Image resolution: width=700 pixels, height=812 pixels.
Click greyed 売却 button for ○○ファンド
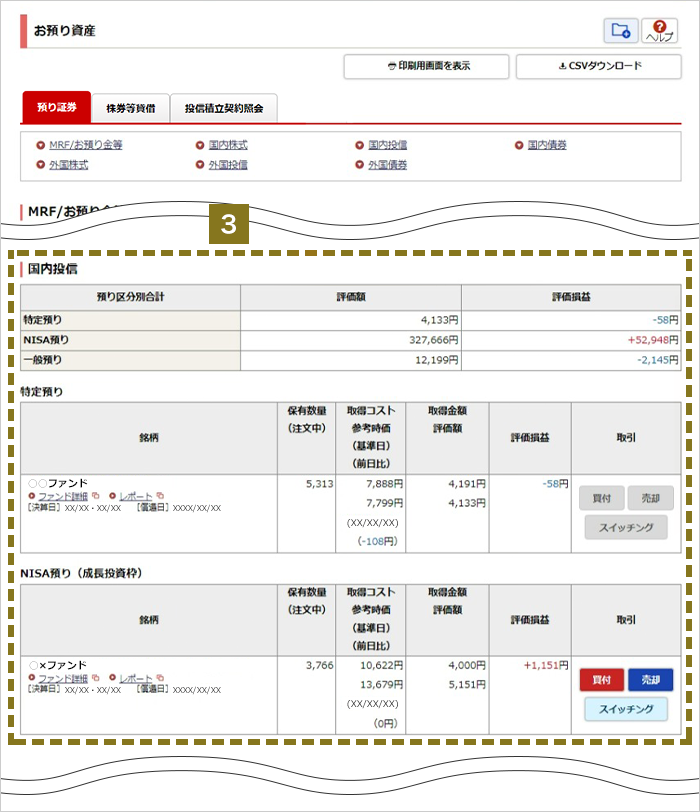[650, 498]
